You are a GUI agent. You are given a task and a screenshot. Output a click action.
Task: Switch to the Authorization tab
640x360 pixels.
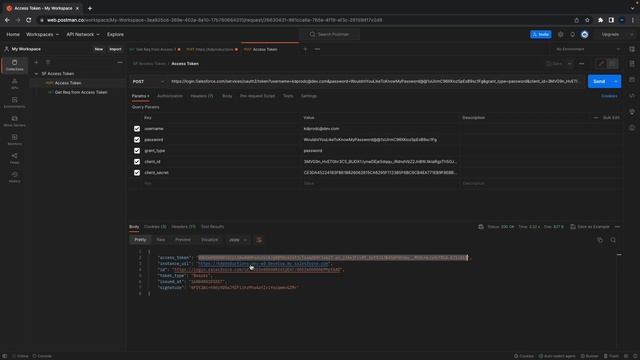(x=170, y=96)
